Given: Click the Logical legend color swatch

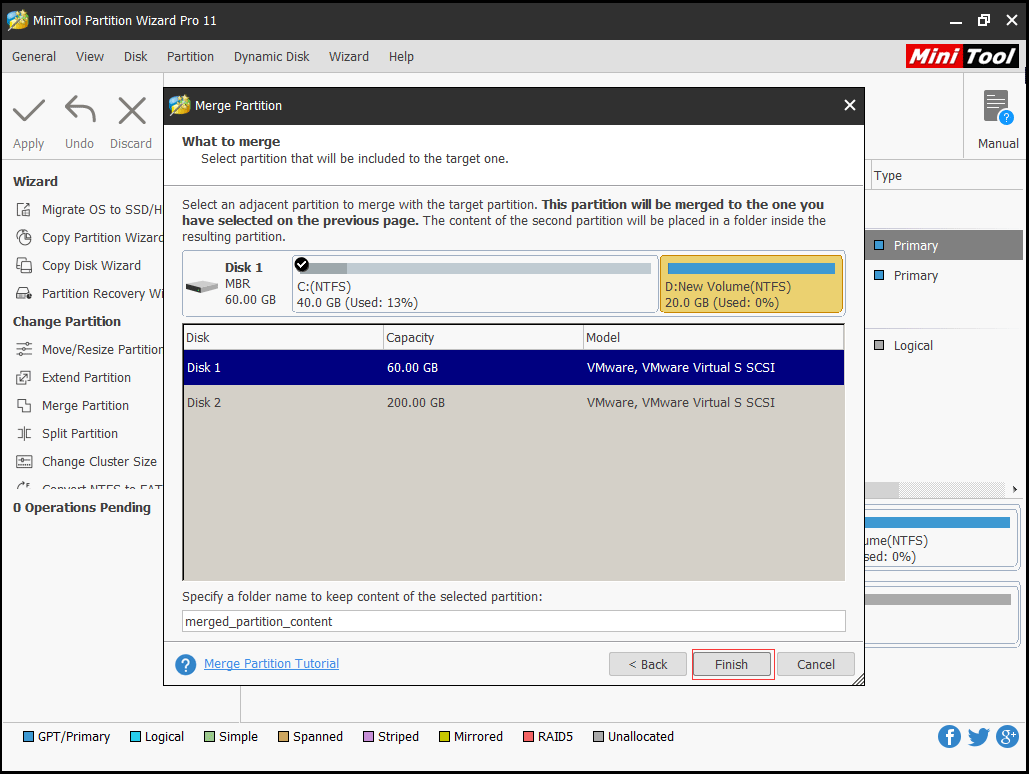Looking at the screenshot, I should coord(135,737).
